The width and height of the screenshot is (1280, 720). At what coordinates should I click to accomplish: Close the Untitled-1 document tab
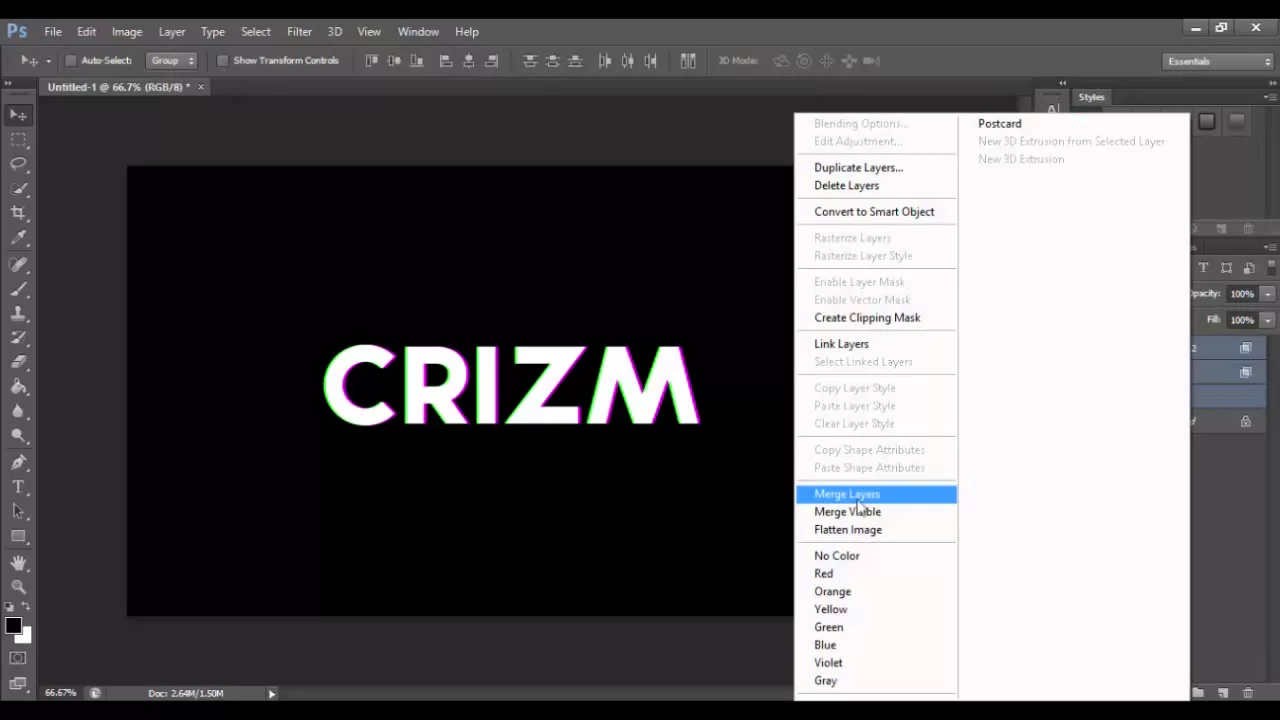pos(201,87)
